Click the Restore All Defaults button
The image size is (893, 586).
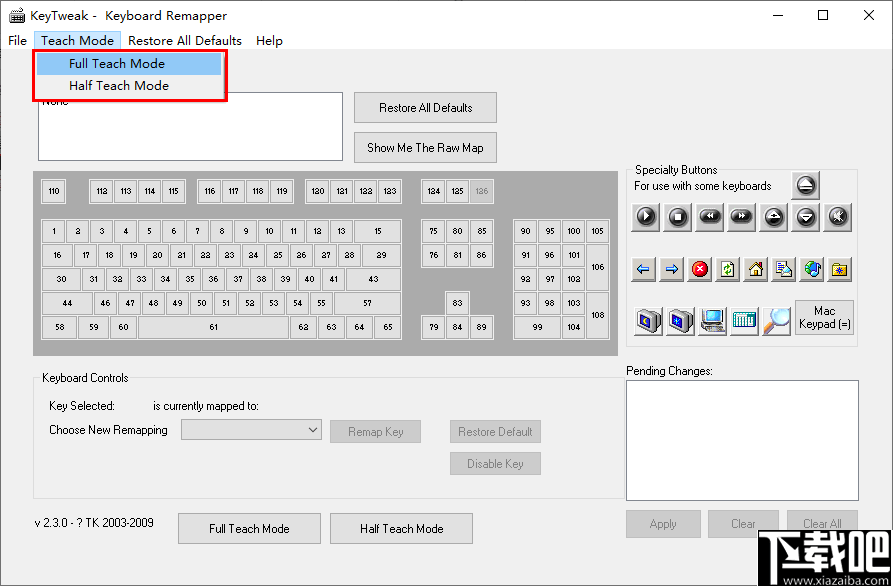[424, 107]
